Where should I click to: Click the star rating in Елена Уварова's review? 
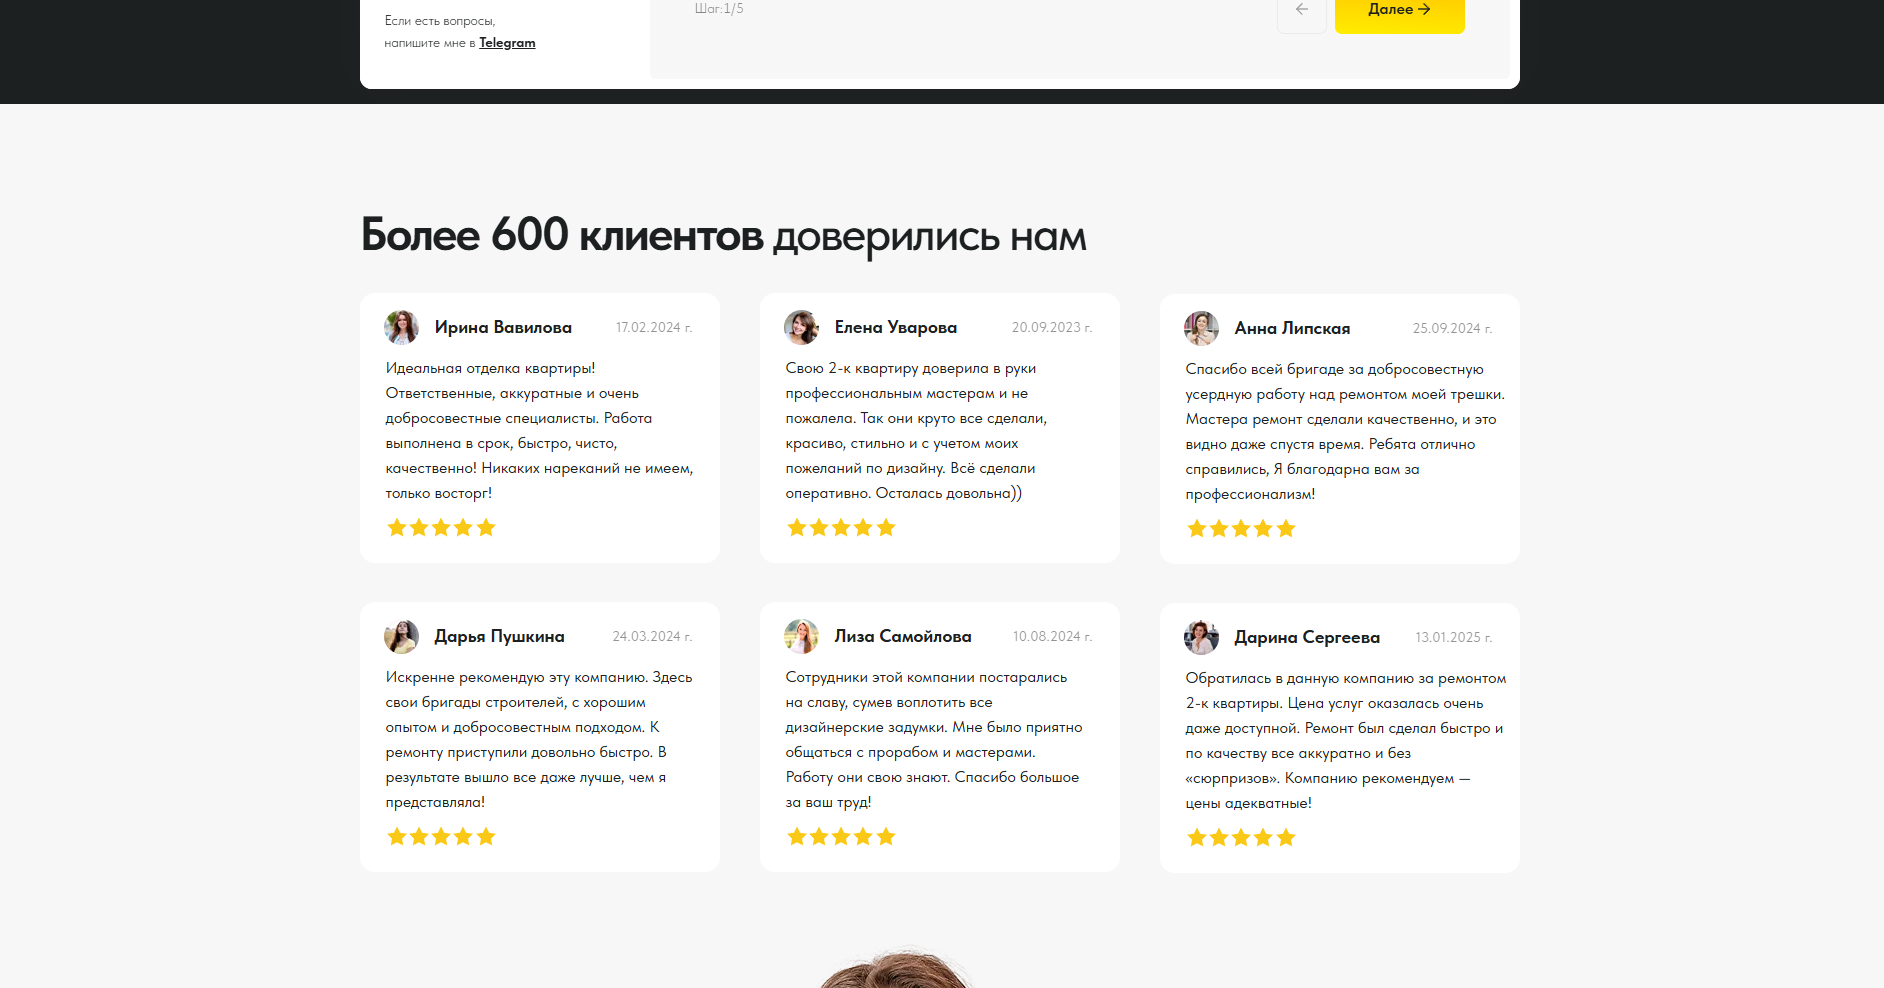(x=841, y=527)
